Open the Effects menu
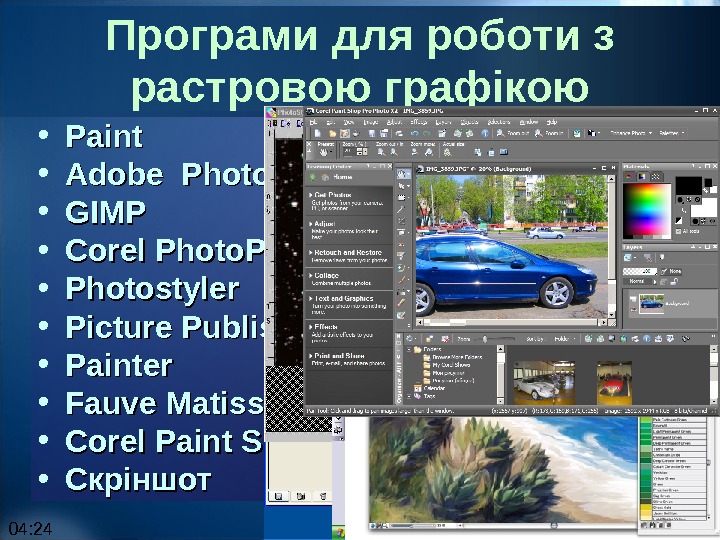Image resolution: width=720 pixels, height=540 pixels. coord(418,122)
